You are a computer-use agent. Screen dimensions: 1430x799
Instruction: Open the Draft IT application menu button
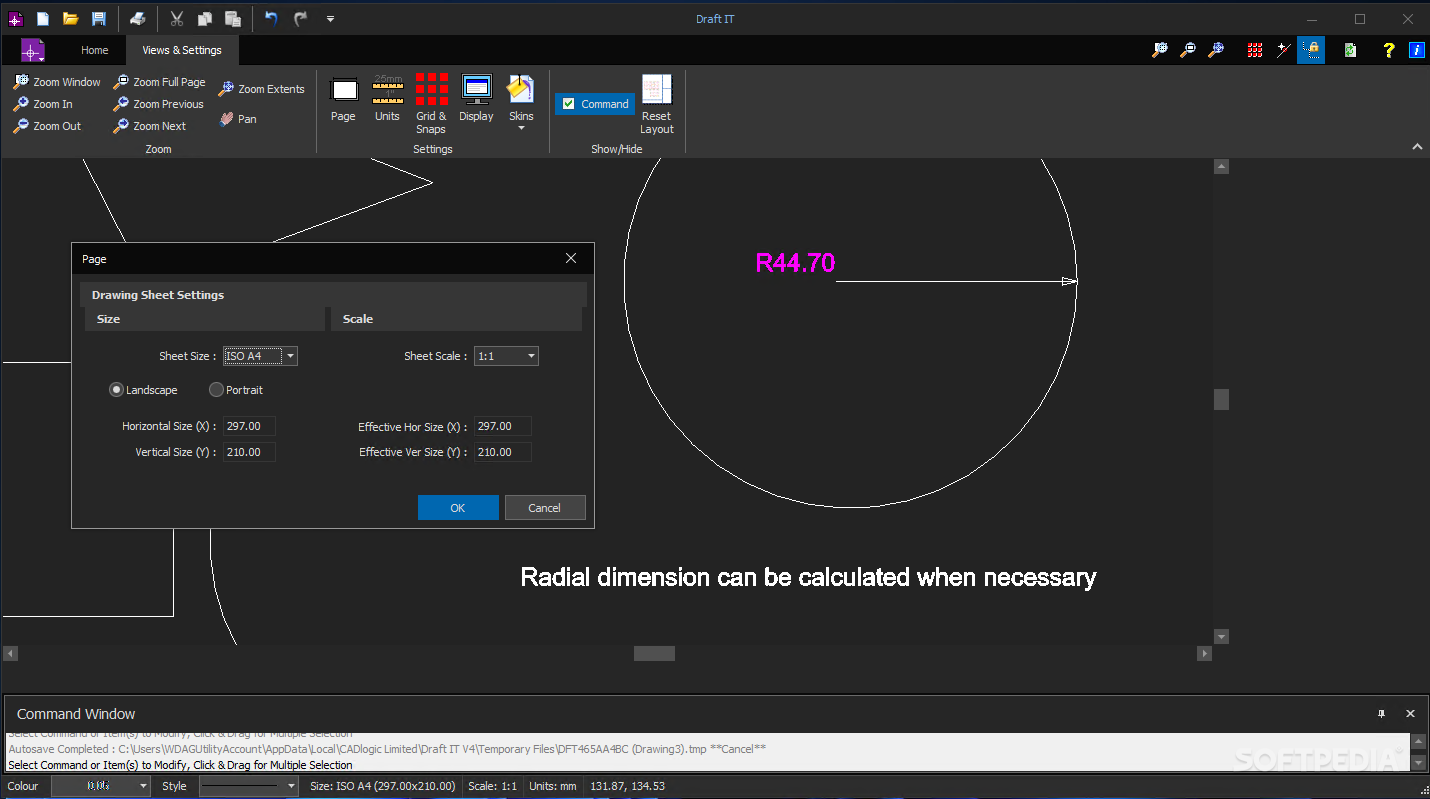(33, 50)
